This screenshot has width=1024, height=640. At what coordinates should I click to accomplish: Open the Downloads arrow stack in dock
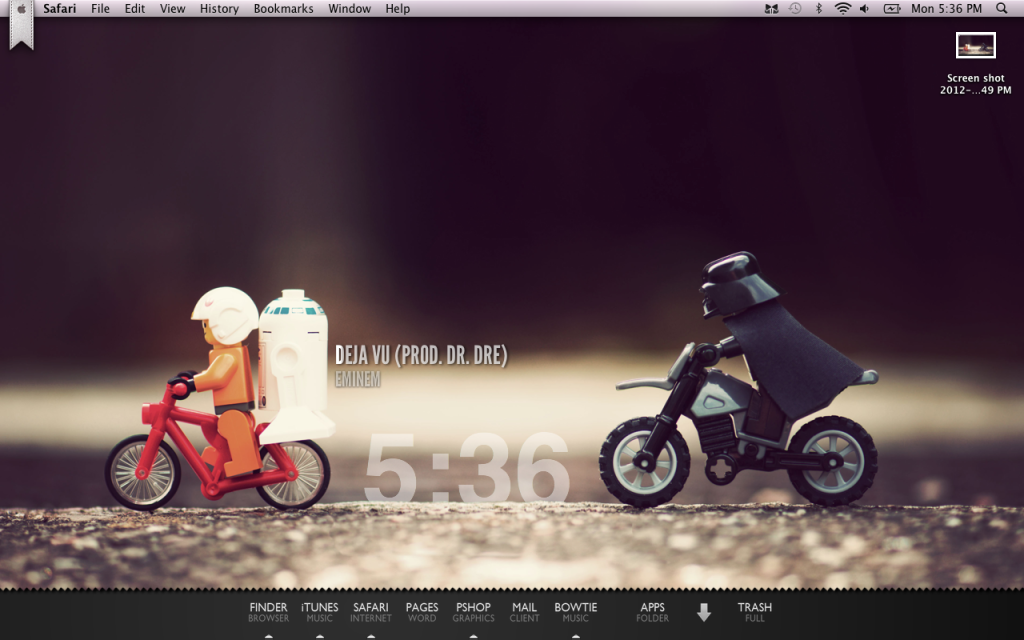[x=703, y=613]
